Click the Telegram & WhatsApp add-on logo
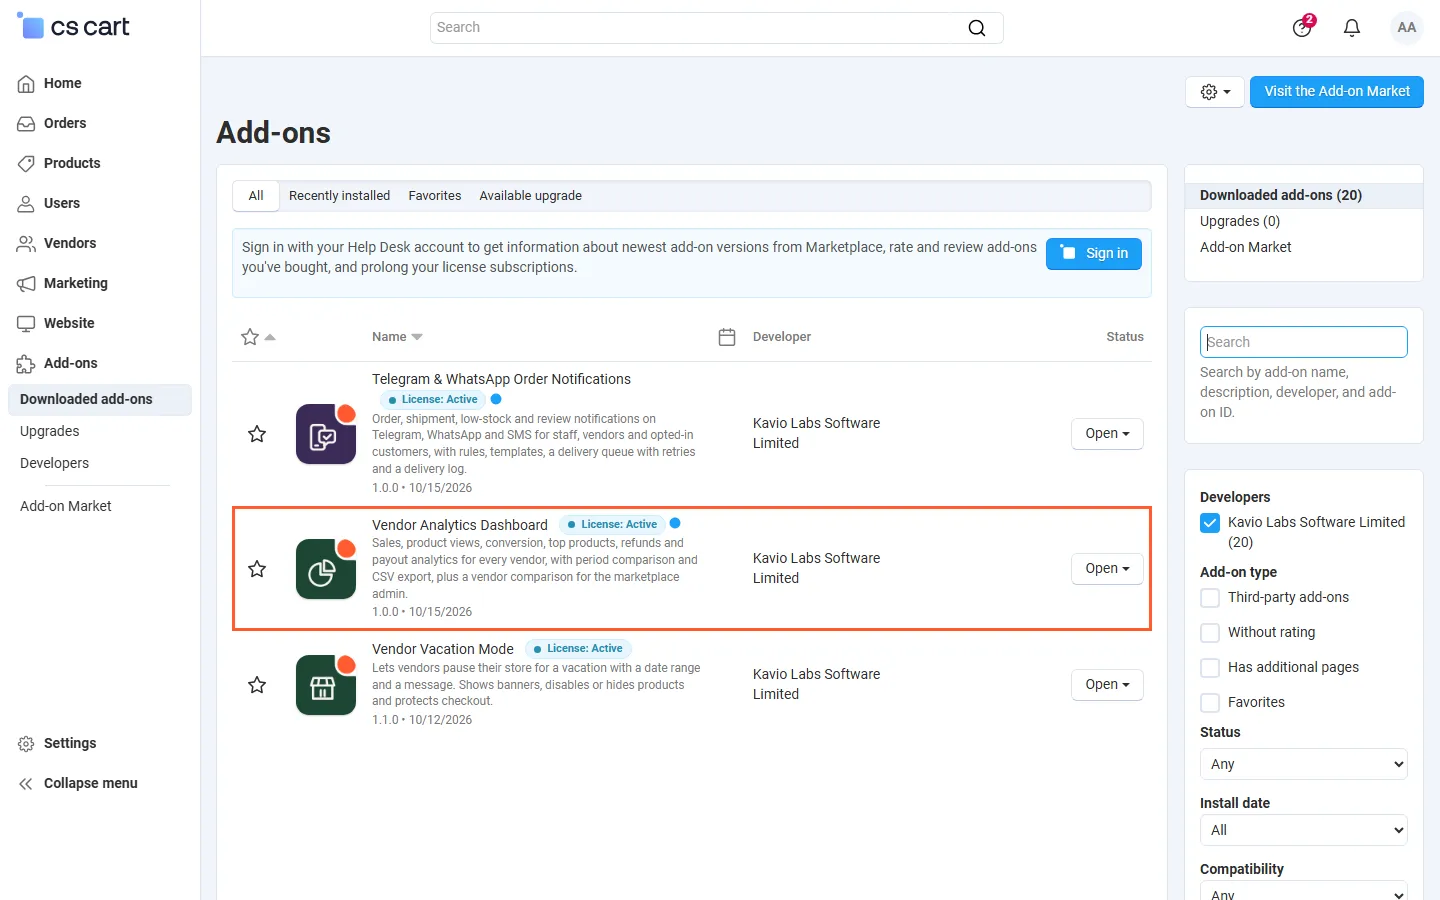 (x=326, y=434)
